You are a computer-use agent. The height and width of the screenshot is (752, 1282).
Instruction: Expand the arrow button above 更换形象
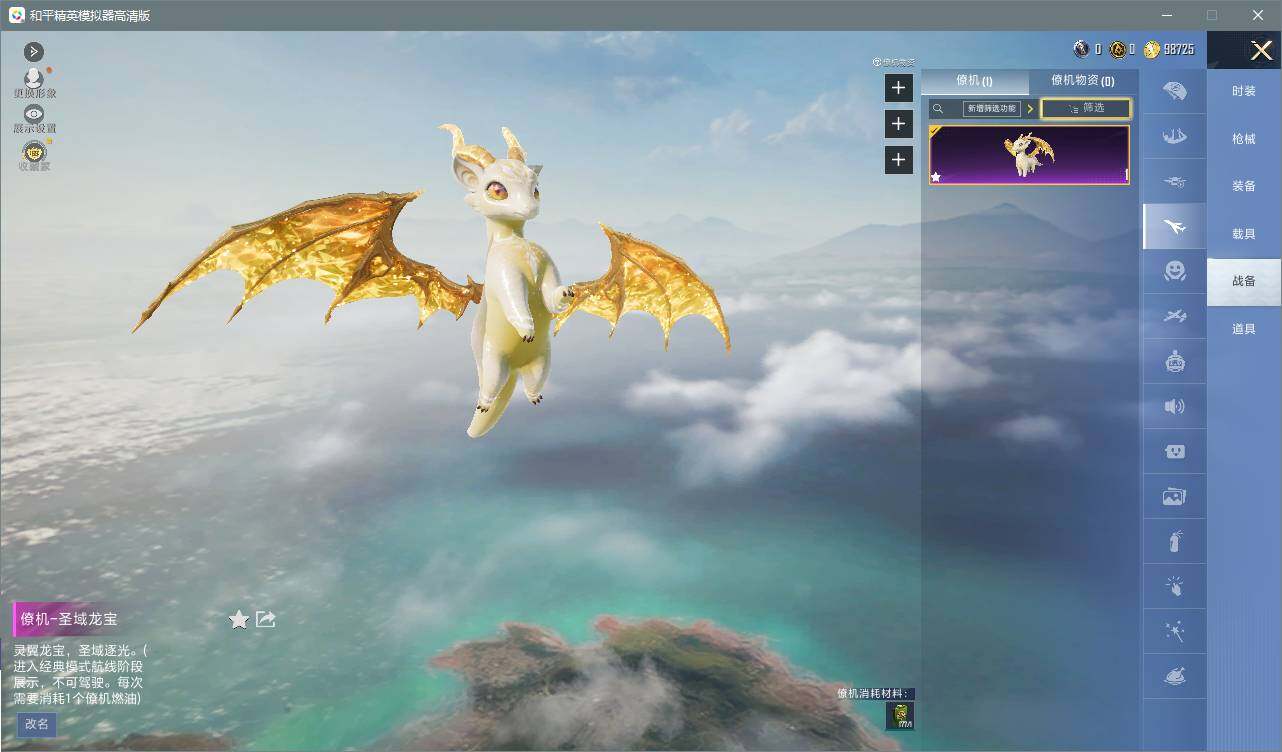34,51
